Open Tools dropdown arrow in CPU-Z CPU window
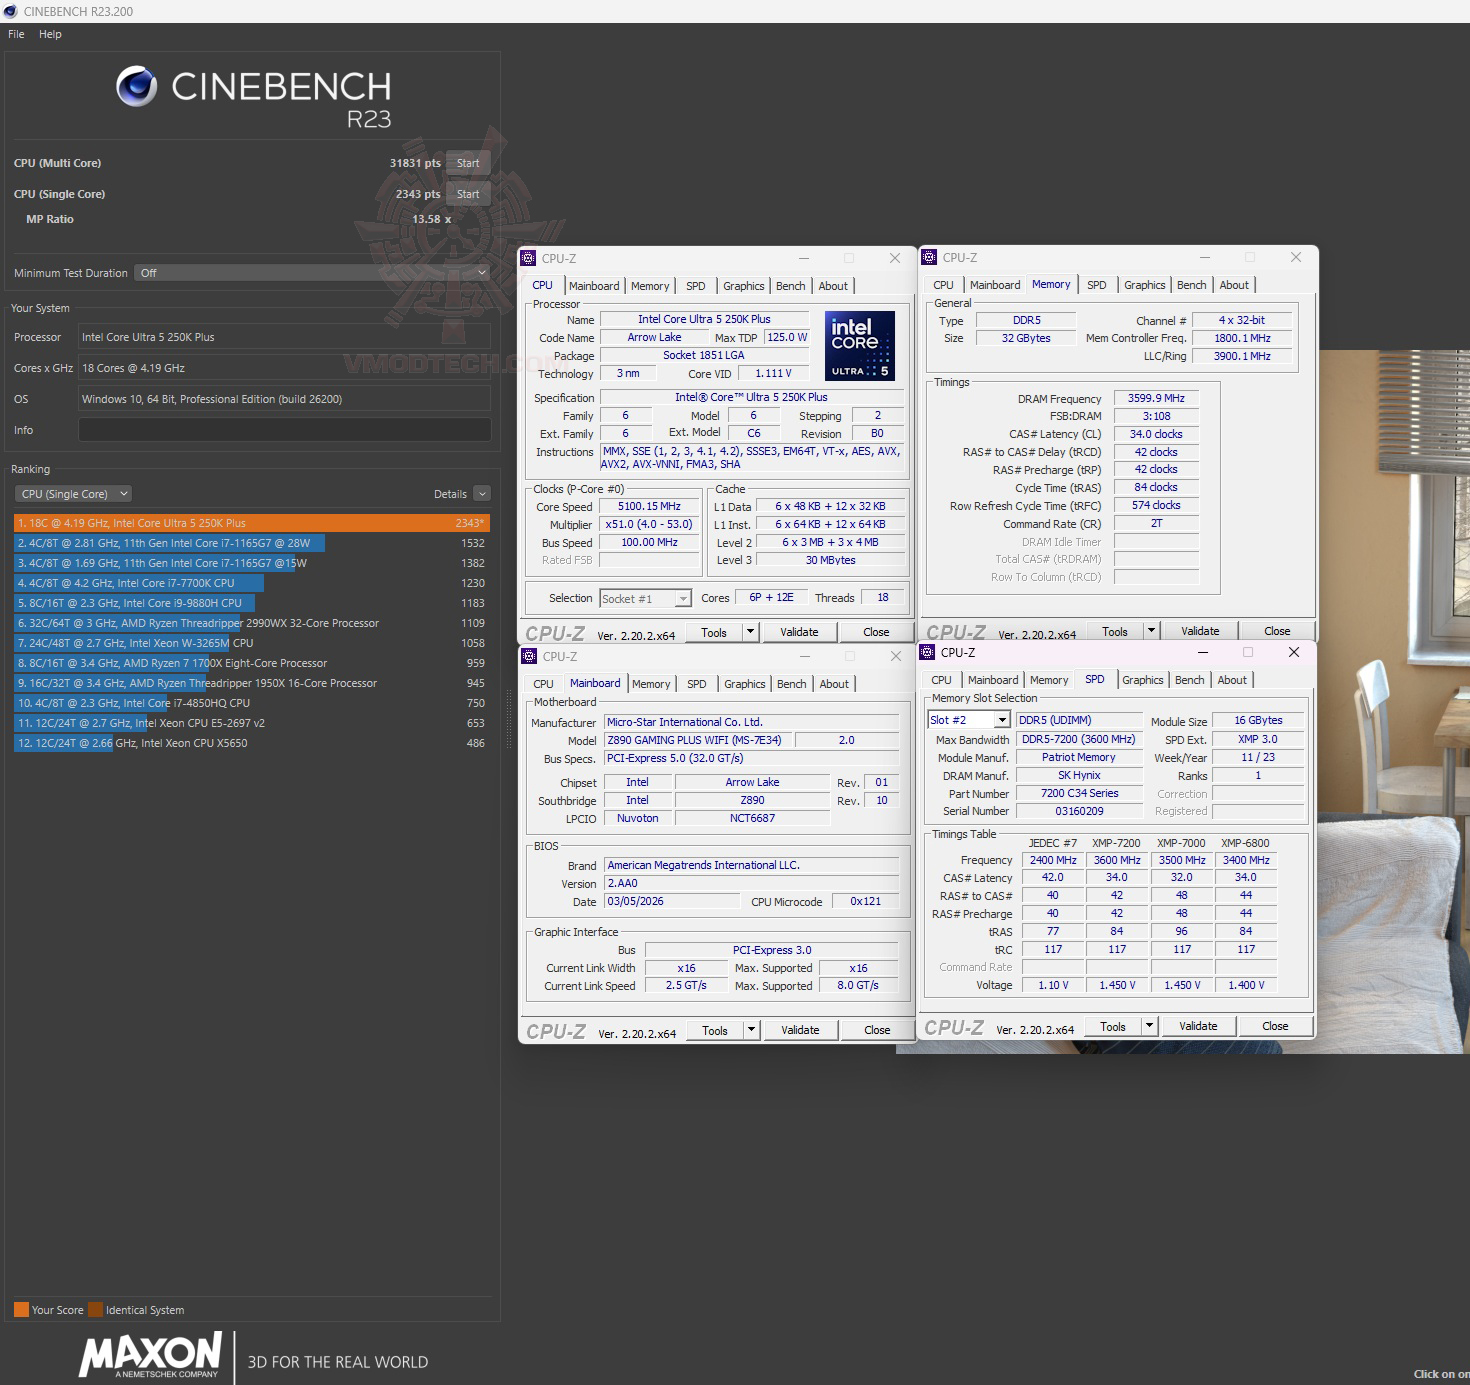 751,632
